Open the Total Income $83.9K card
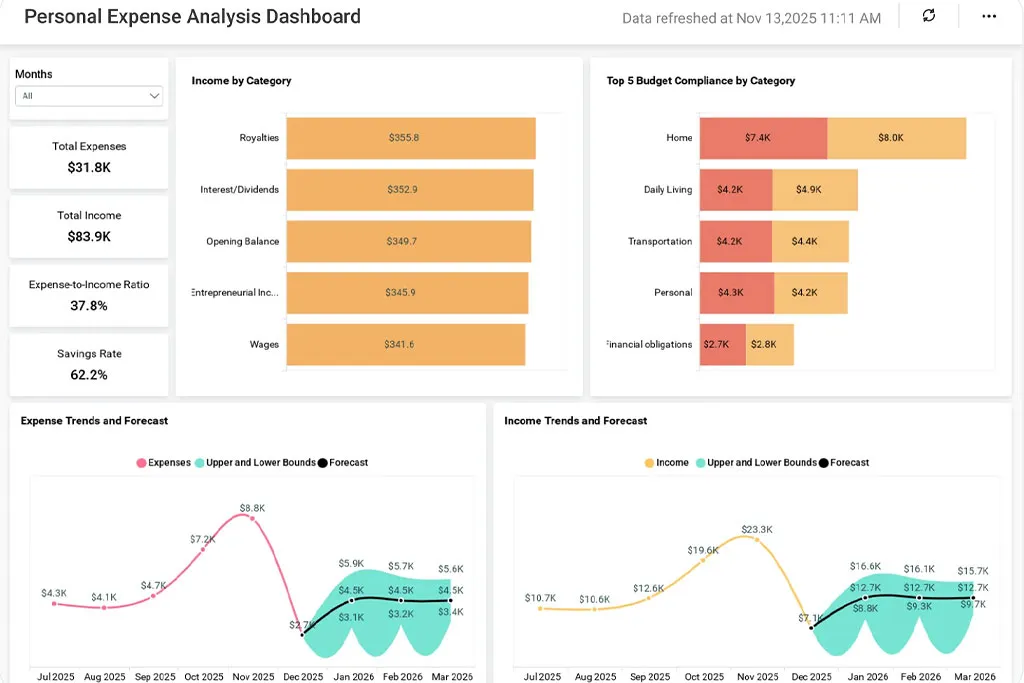Screen dimensions: 1024x683 89,227
